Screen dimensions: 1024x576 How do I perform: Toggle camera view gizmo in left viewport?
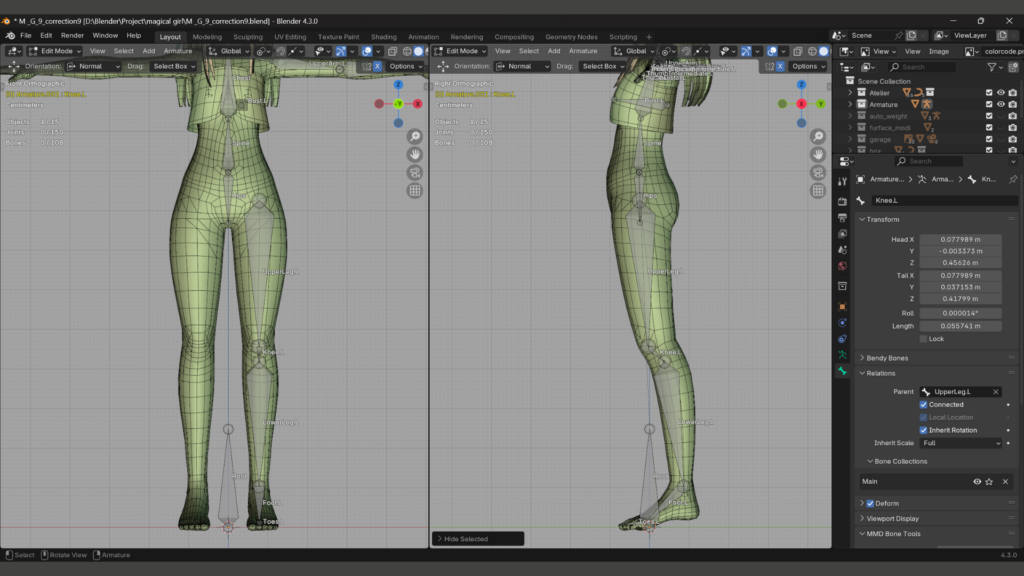[414, 173]
